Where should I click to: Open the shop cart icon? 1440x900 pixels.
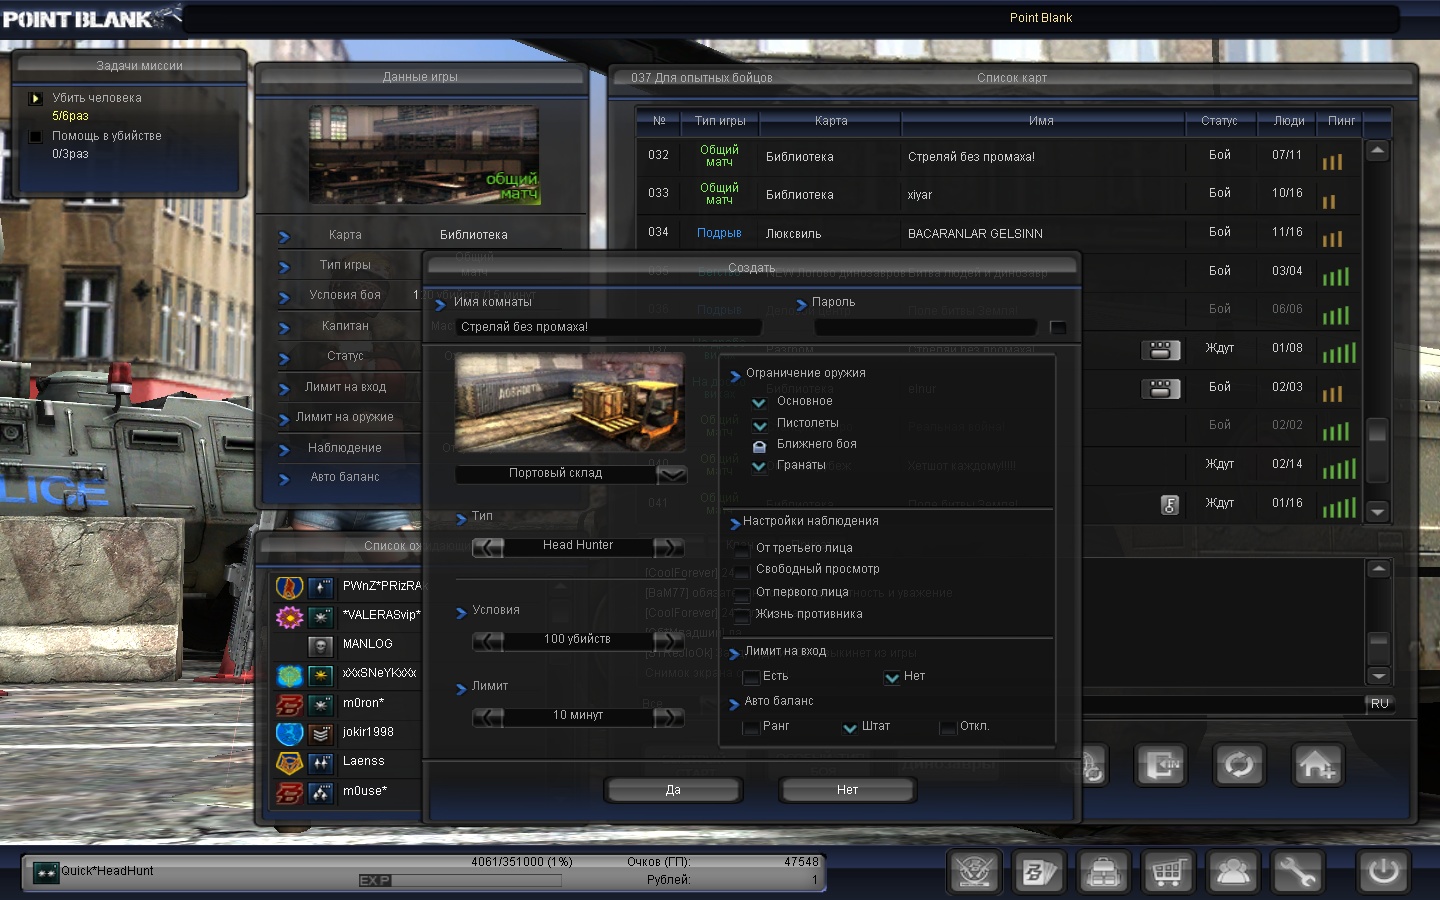pyautogui.click(x=1168, y=872)
